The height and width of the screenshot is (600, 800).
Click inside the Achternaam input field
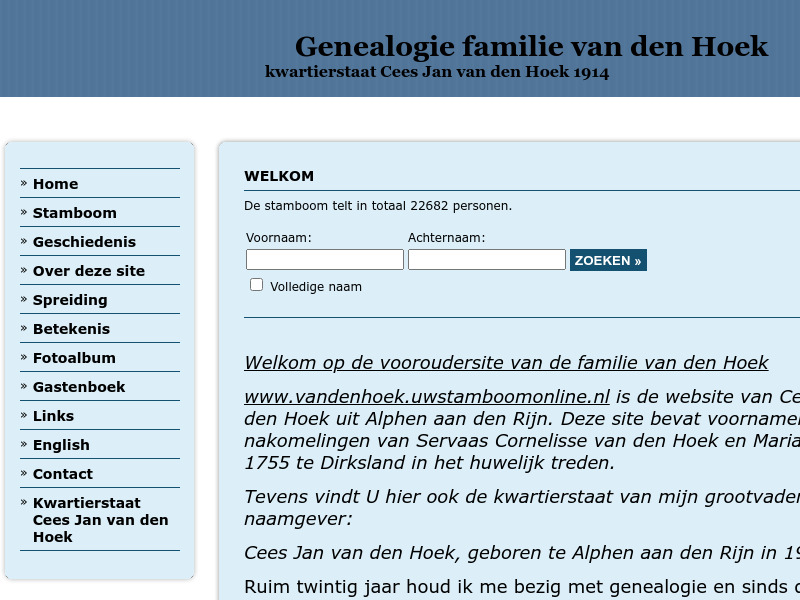pyautogui.click(x=486, y=259)
